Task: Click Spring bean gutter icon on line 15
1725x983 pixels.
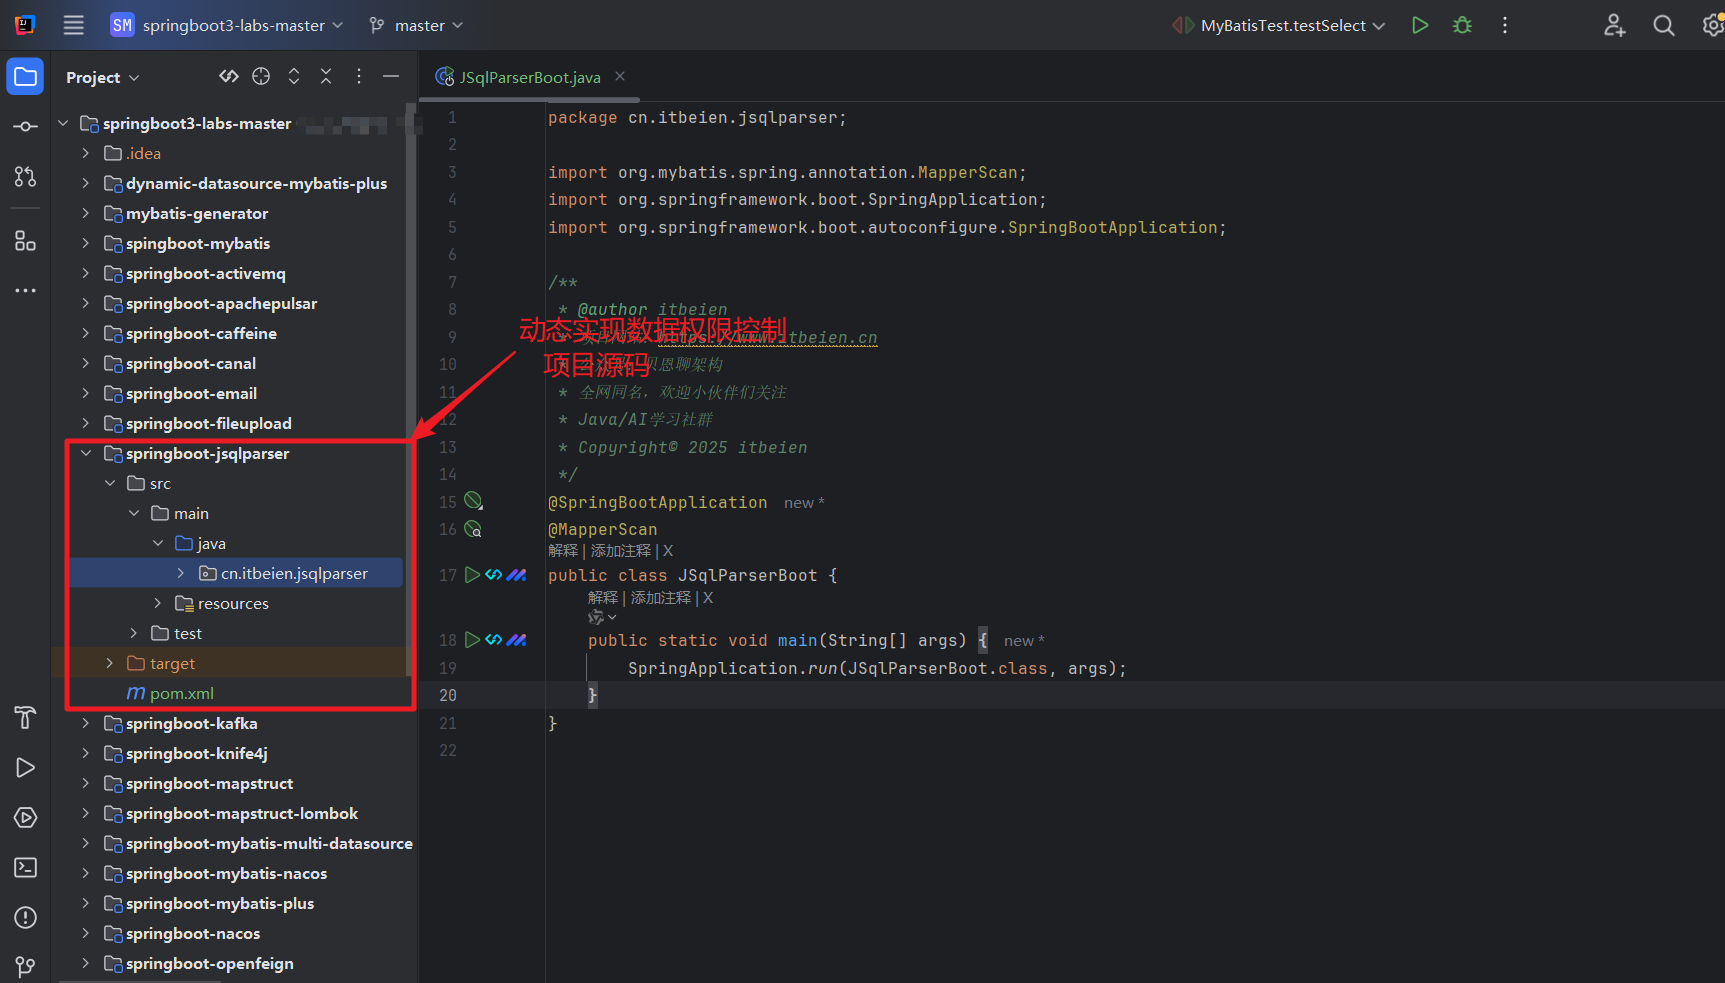Action: click(473, 501)
